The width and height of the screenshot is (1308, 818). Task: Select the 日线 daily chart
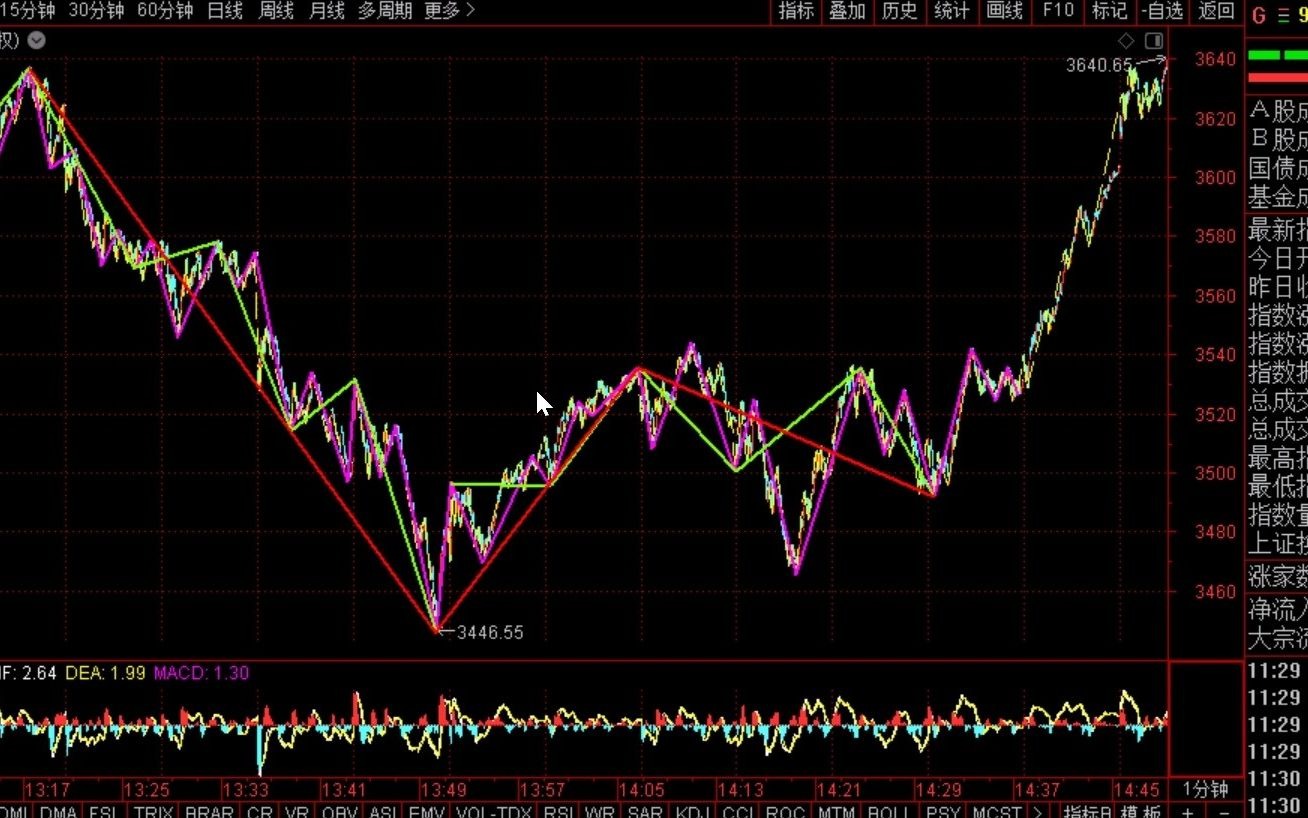[225, 11]
